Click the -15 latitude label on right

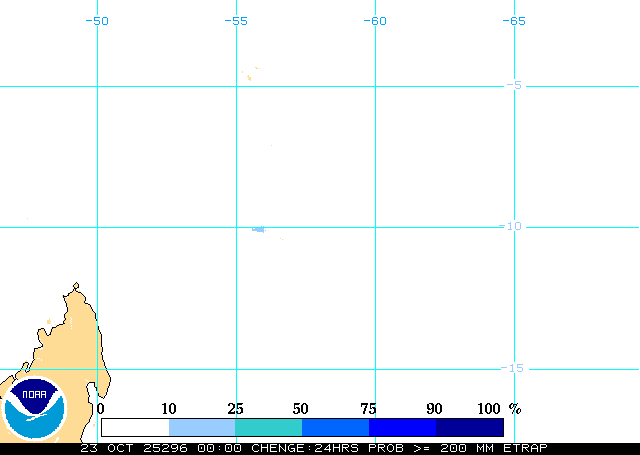pos(511,368)
